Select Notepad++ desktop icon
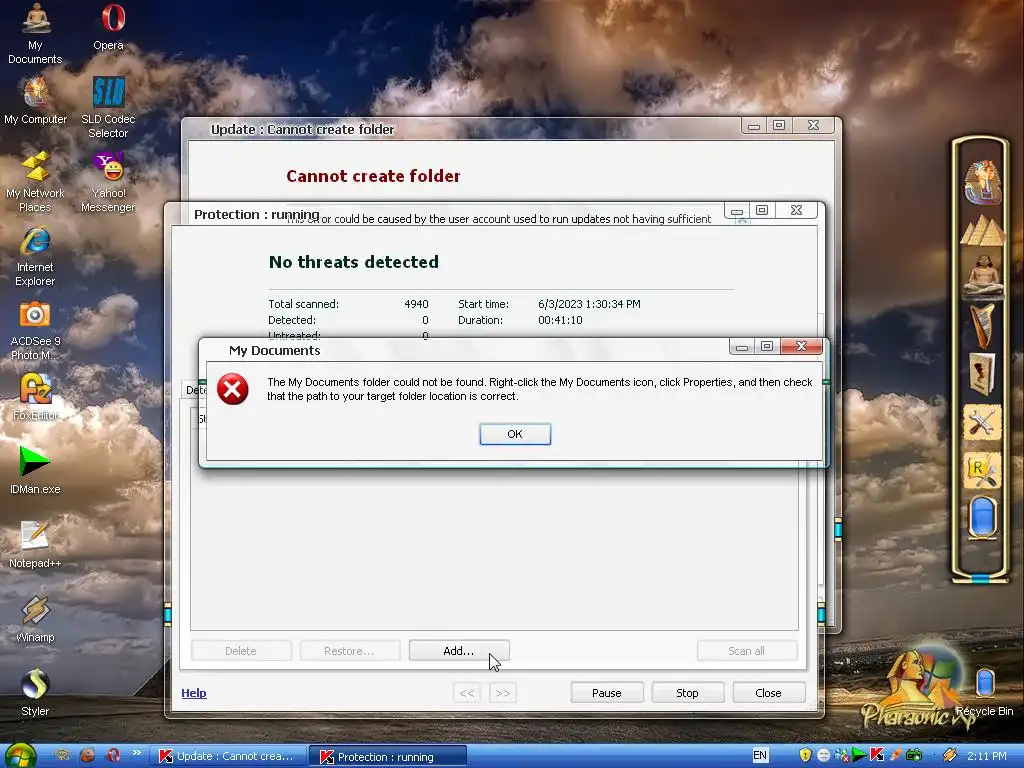Viewport: 1024px width, 768px height. click(x=35, y=544)
